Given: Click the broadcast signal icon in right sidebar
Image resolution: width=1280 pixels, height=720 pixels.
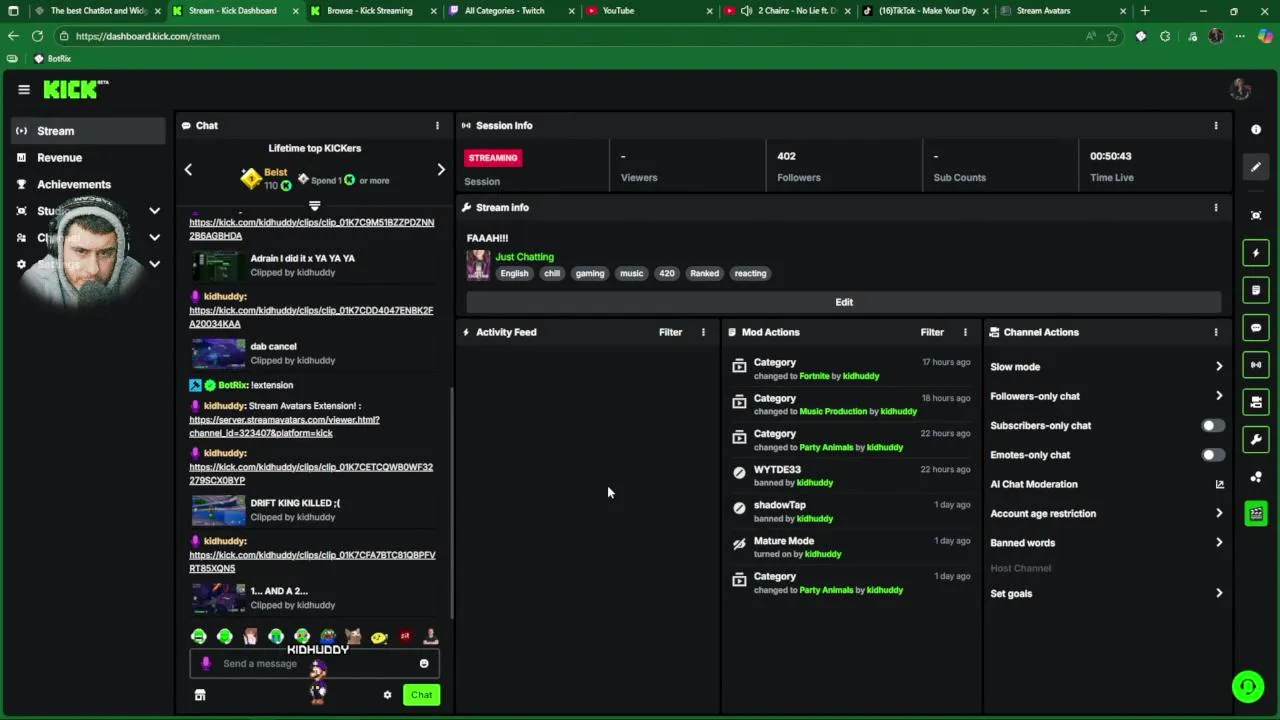Looking at the screenshot, I should point(1256,365).
